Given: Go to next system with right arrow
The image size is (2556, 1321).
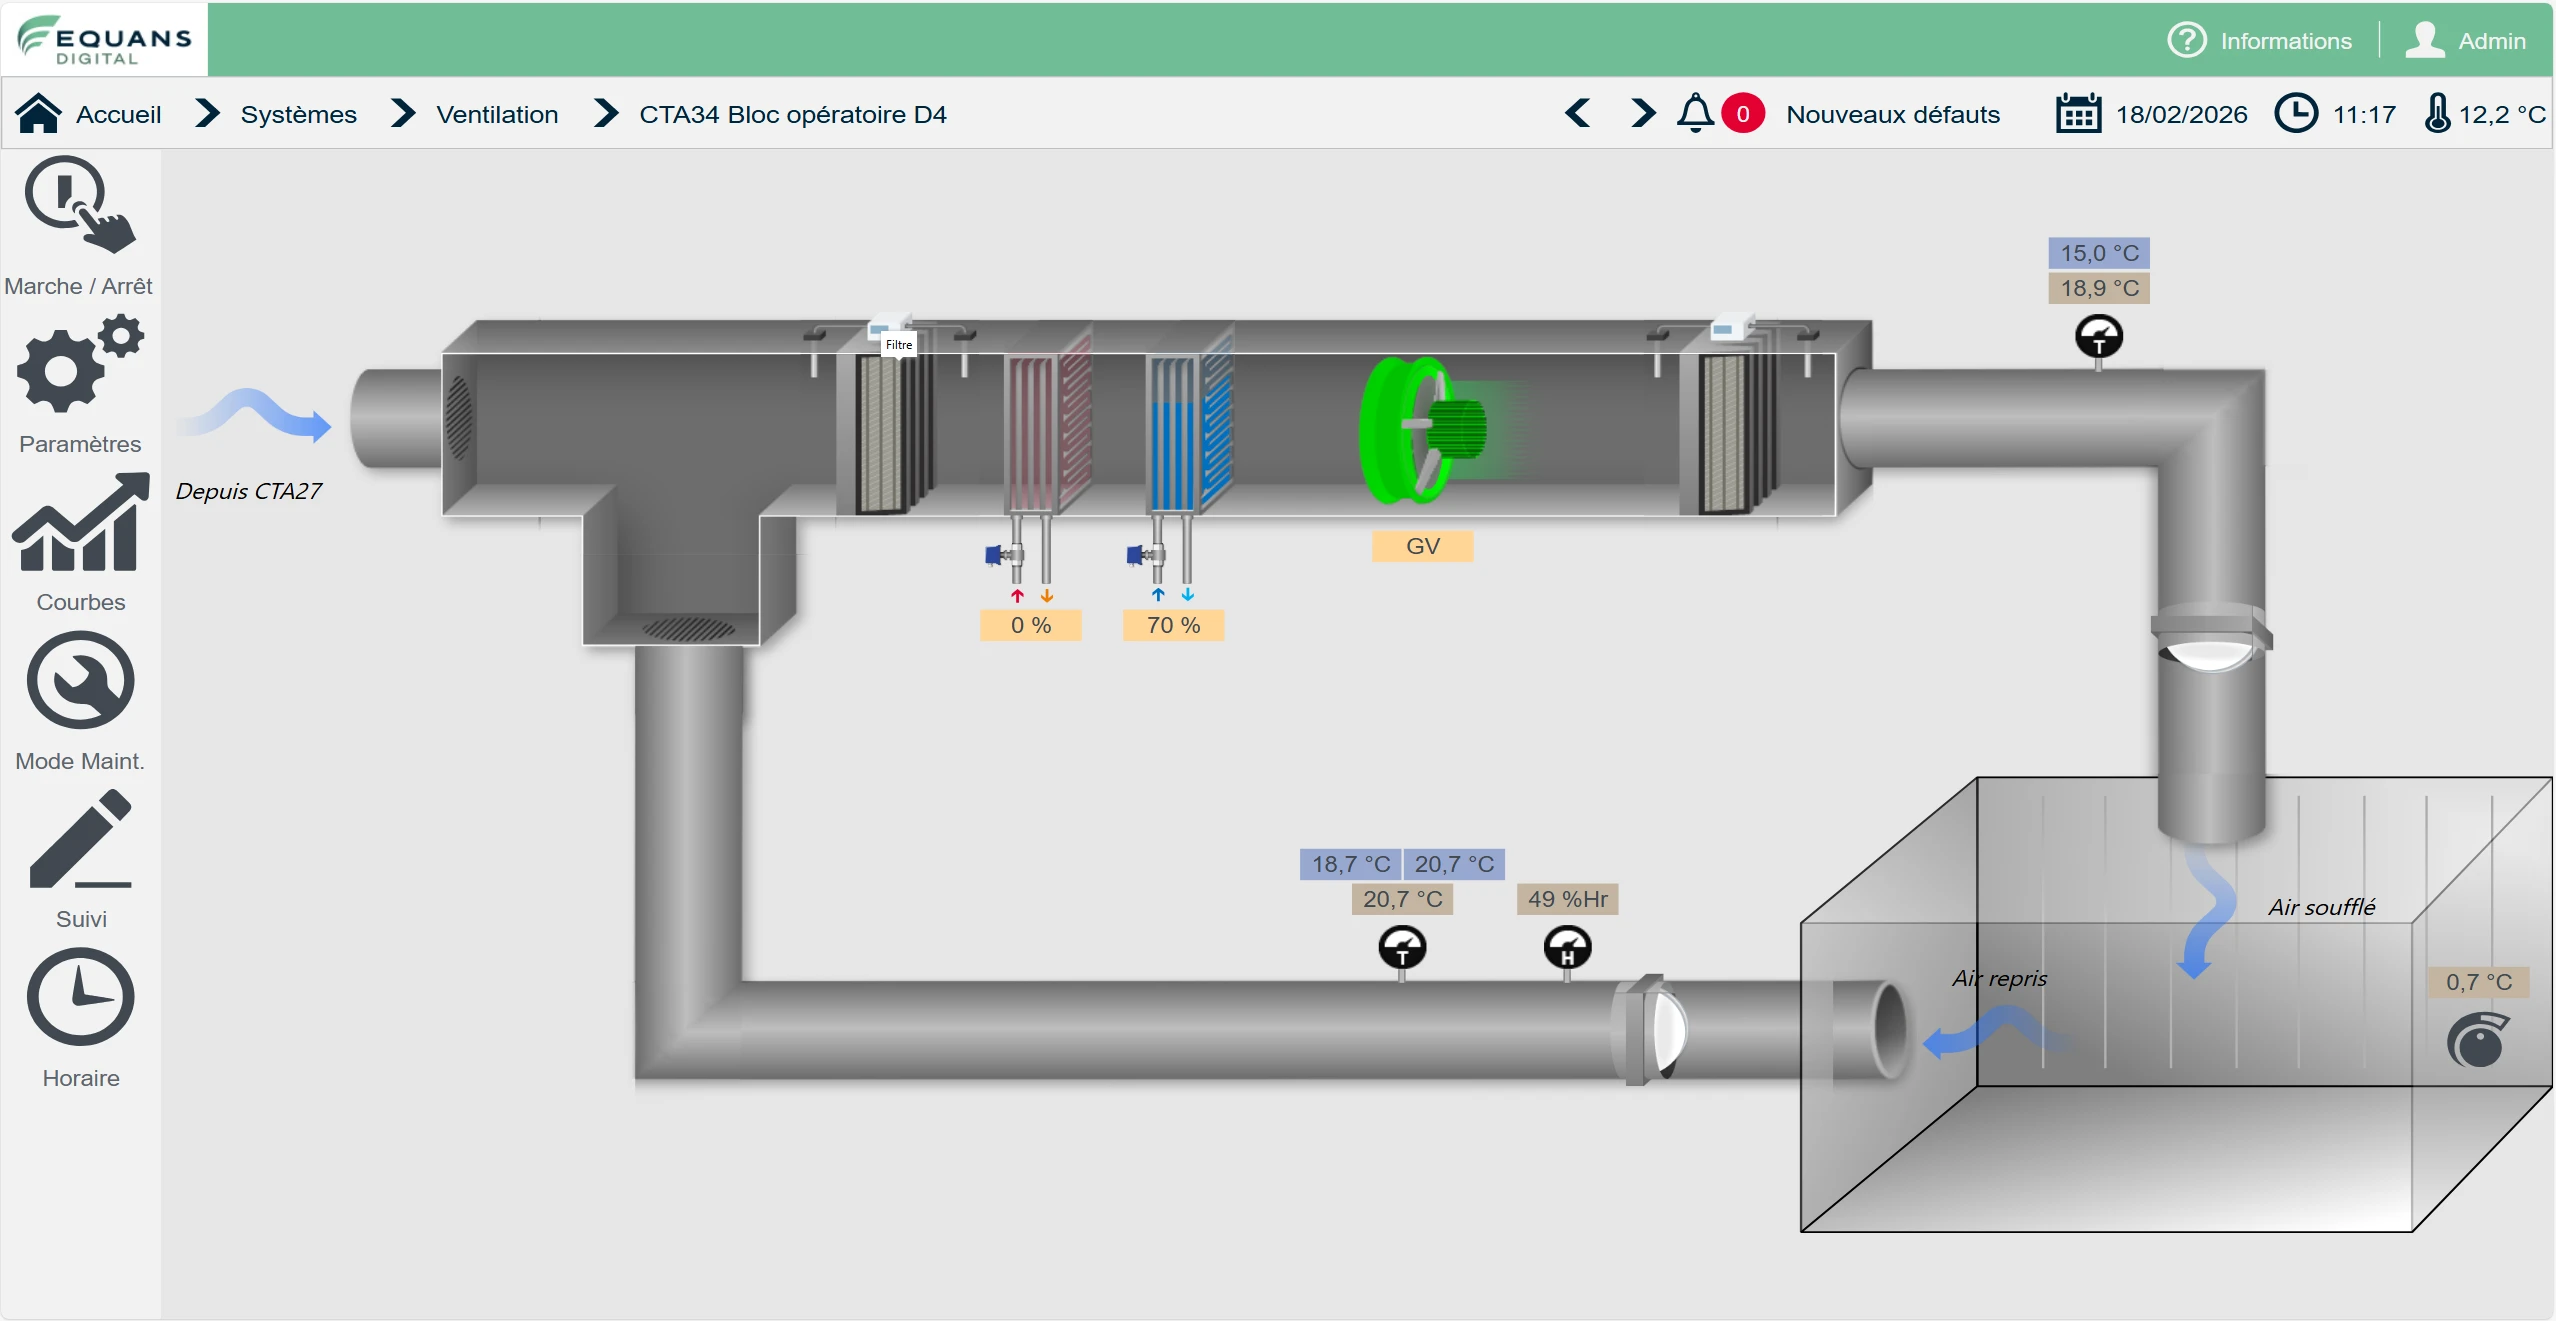Looking at the screenshot, I should click(1642, 113).
